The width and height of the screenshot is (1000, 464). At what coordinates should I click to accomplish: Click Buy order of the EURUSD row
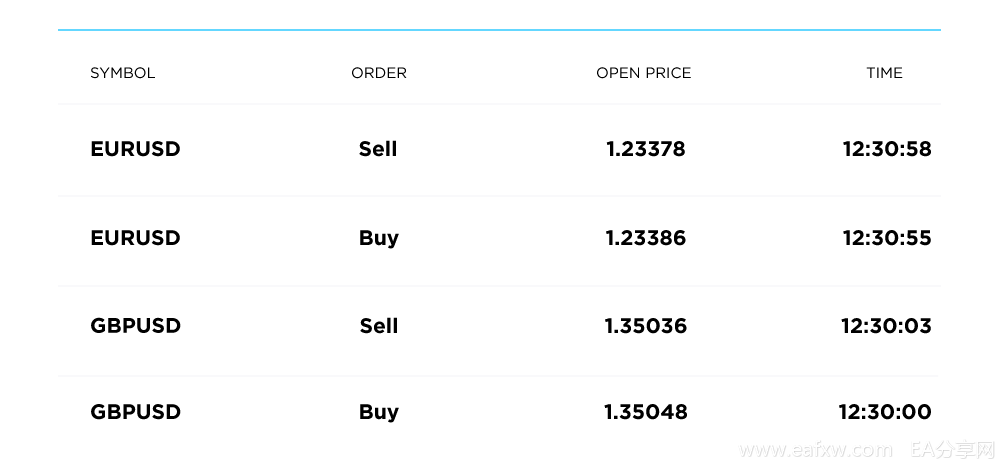(379, 238)
